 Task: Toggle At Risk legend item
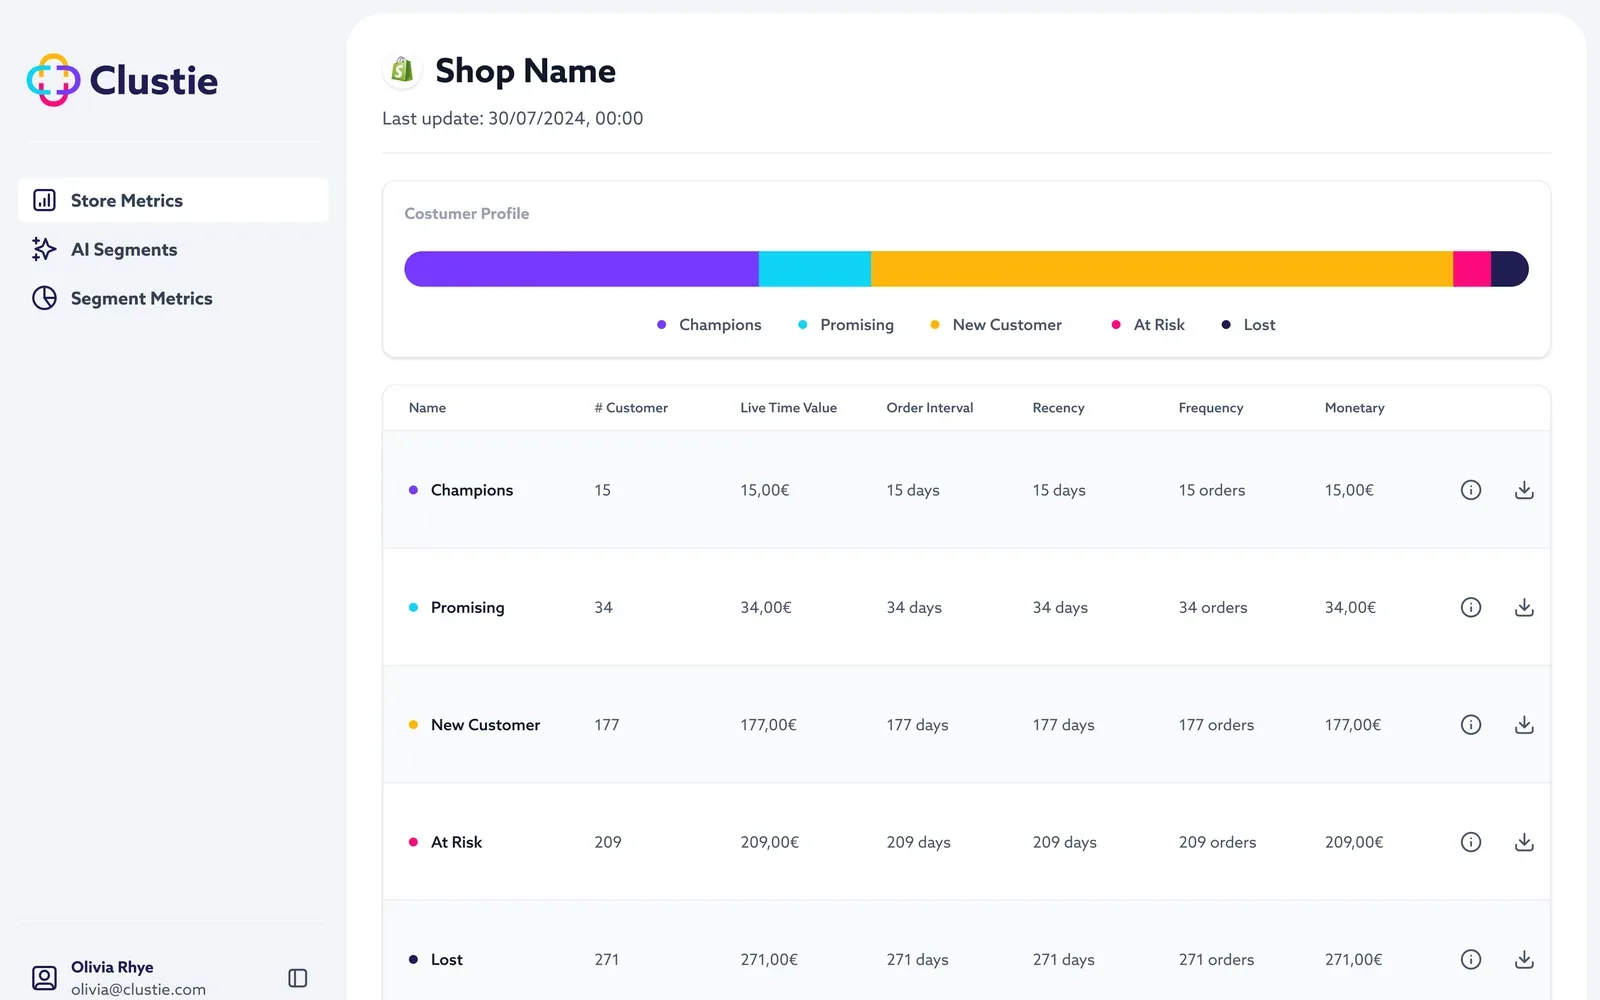pyautogui.click(x=1148, y=325)
